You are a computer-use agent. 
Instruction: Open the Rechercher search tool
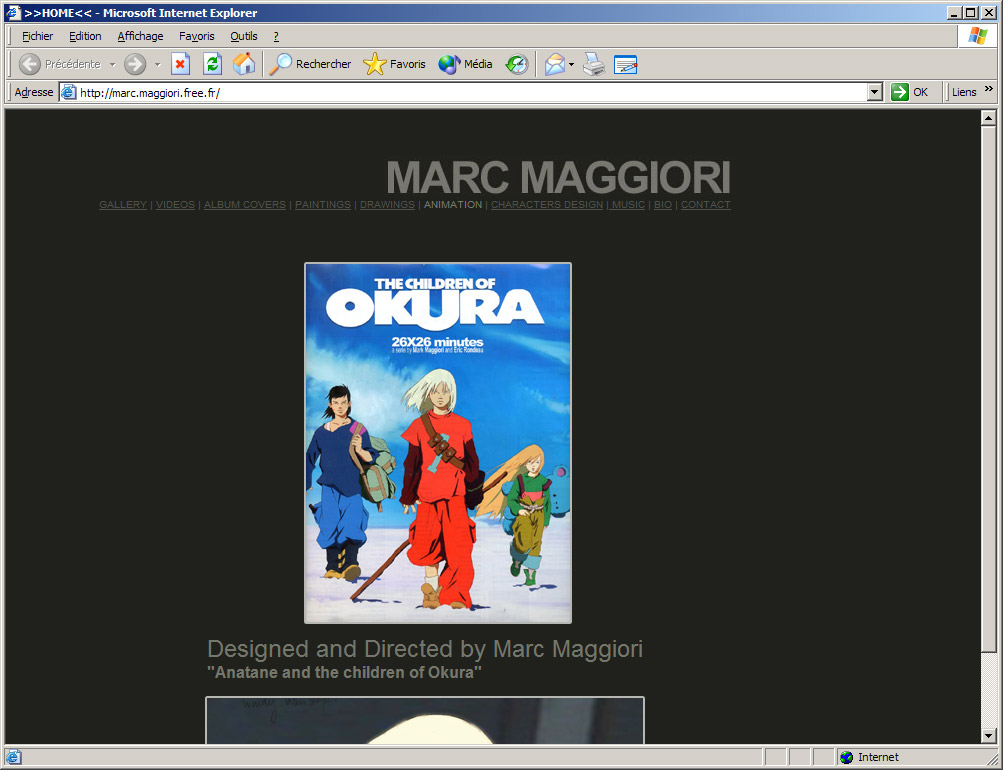310,64
